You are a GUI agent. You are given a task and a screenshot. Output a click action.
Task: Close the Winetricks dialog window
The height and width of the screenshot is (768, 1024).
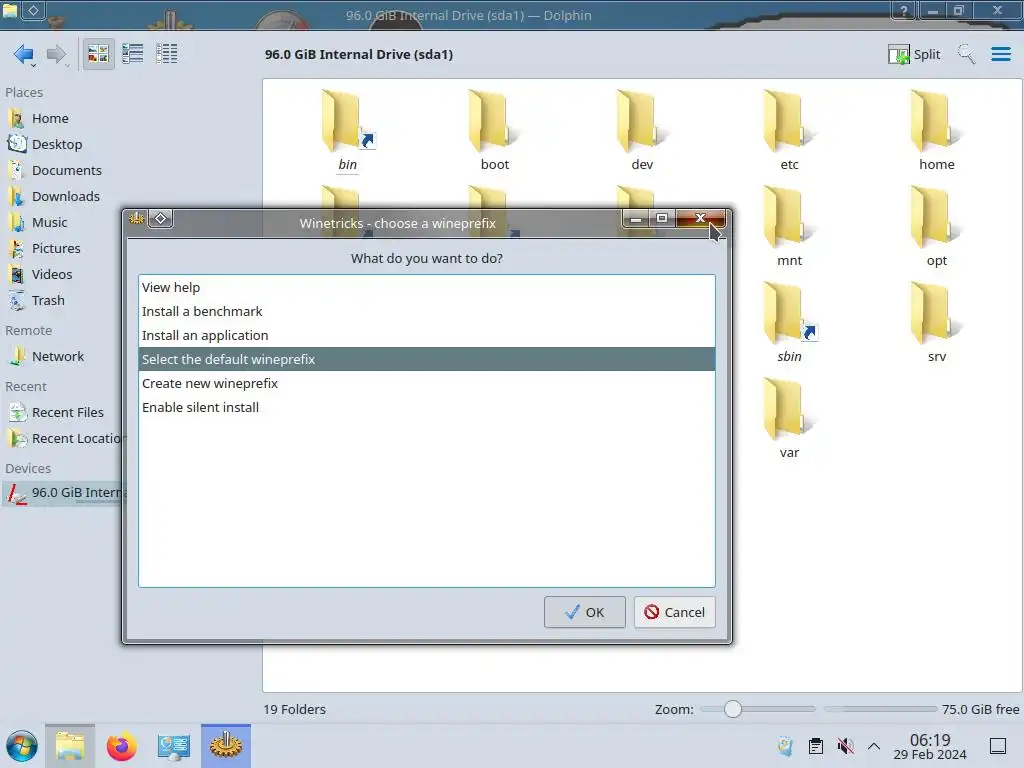[700, 218]
